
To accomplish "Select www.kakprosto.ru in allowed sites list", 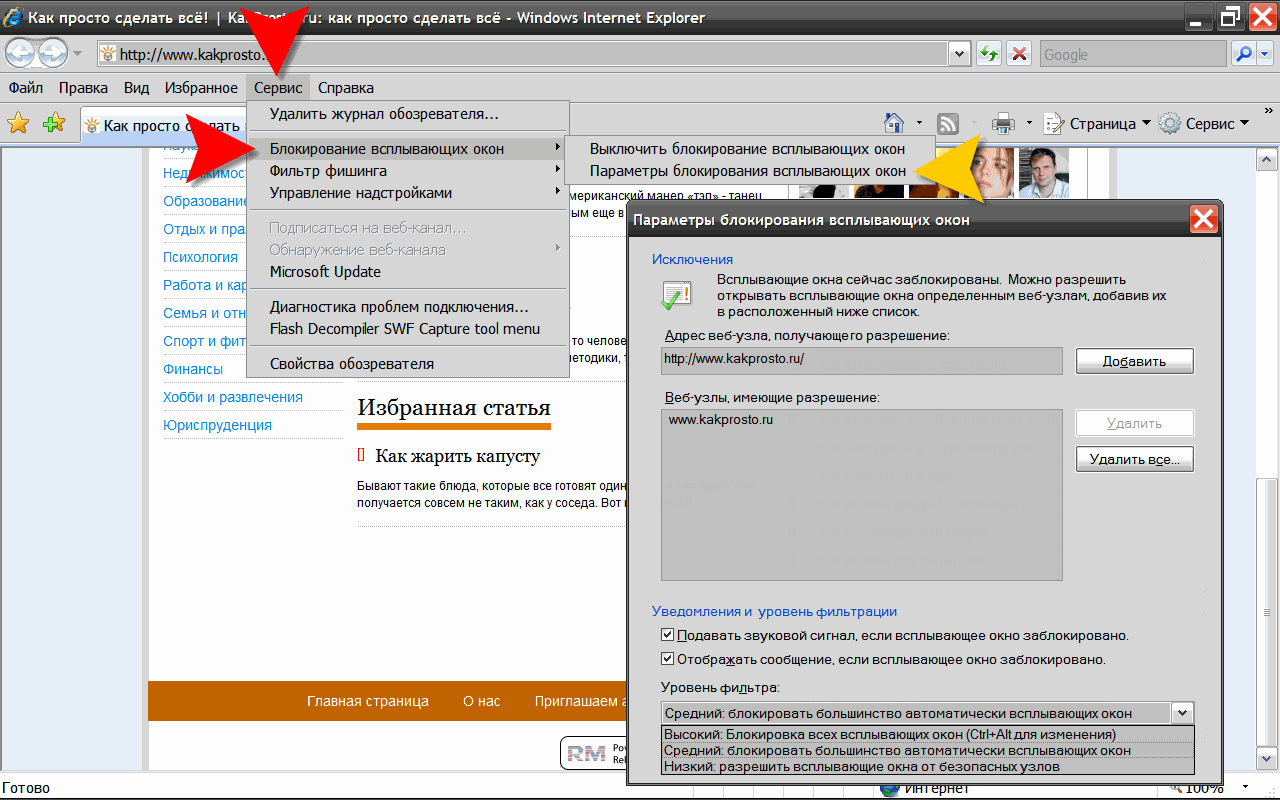I will (721, 419).
